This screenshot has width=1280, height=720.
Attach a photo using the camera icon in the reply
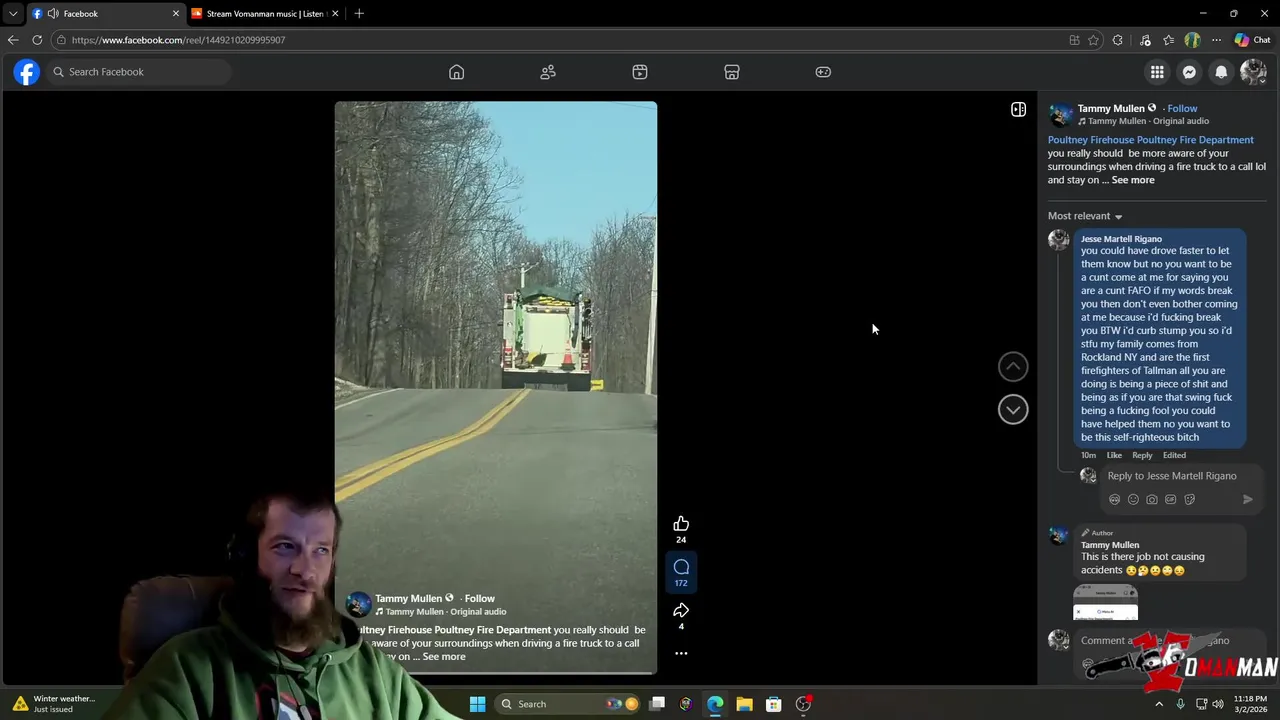1152,499
